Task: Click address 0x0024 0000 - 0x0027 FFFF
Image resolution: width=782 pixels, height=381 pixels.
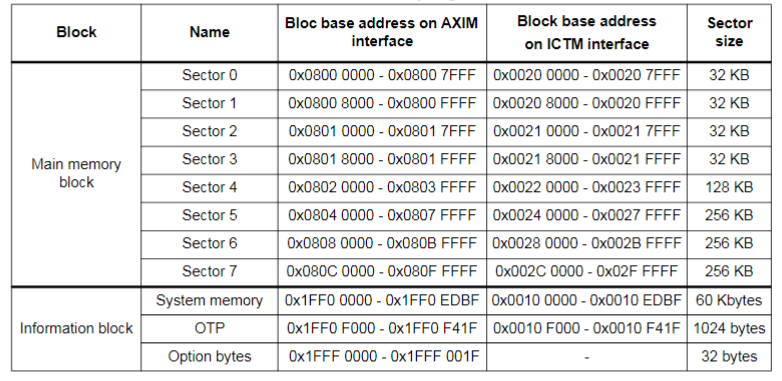Action: (x=586, y=215)
